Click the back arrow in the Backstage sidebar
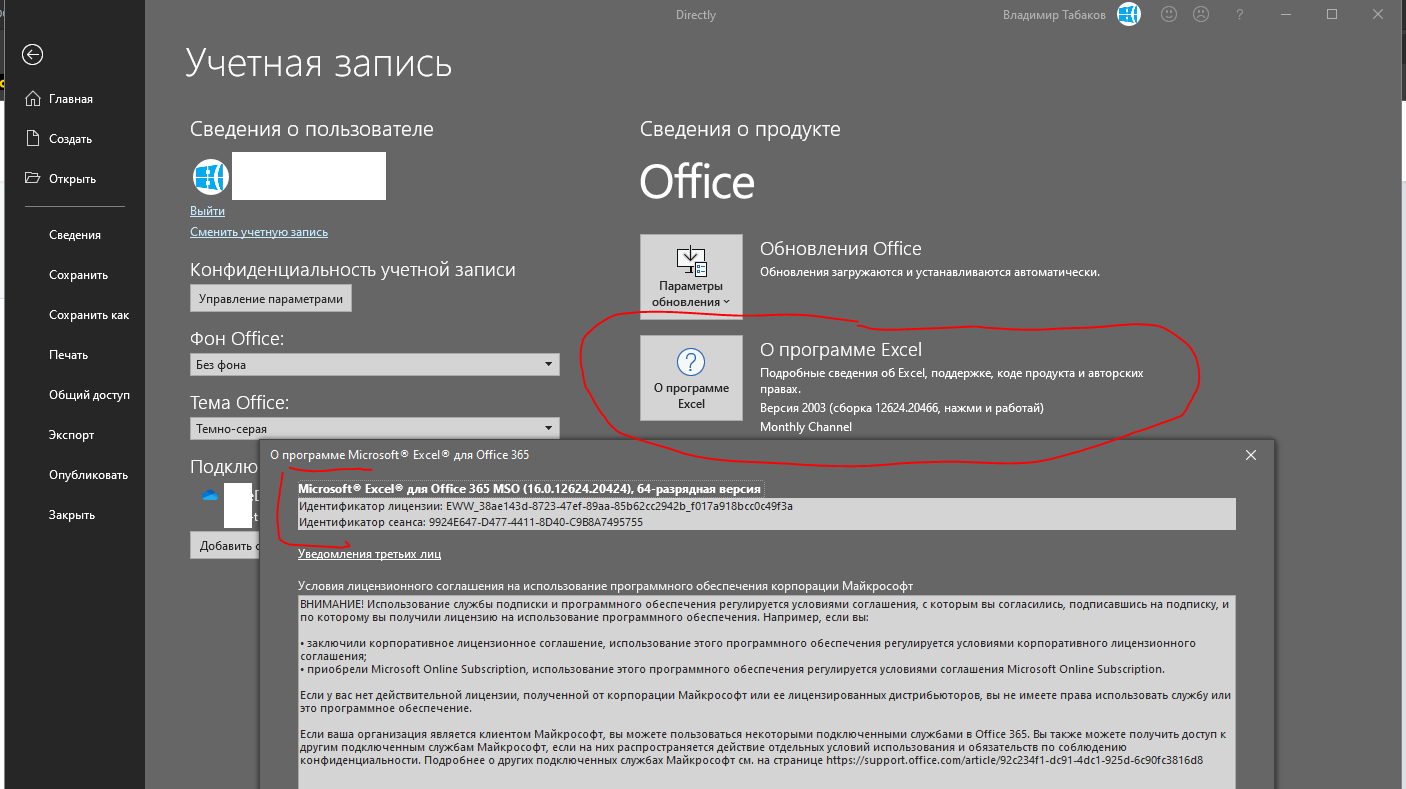The height and width of the screenshot is (789, 1406). (x=33, y=55)
